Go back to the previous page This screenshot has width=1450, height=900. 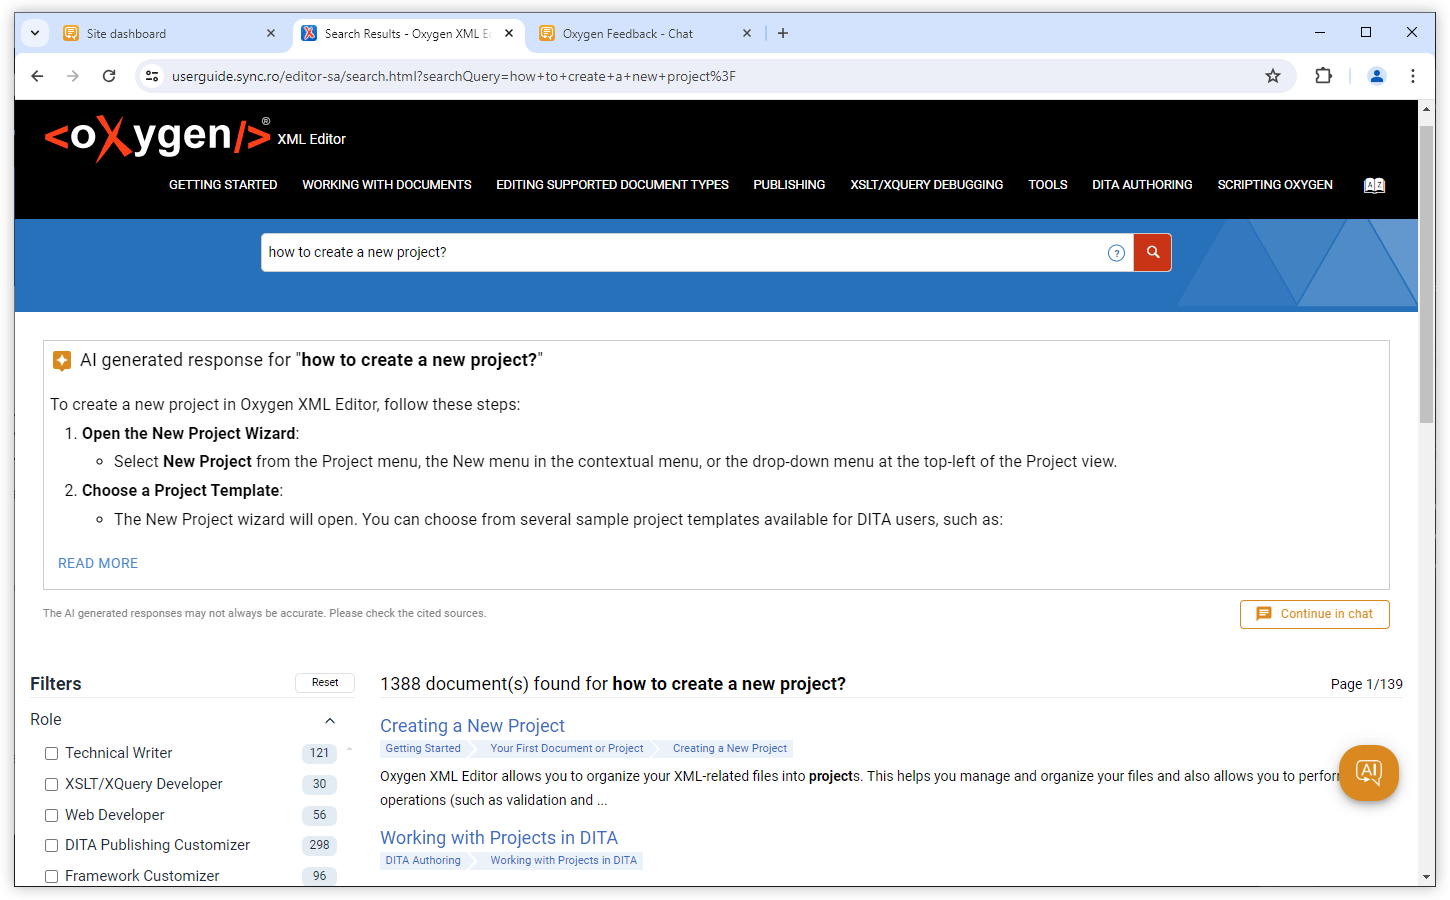coord(37,76)
